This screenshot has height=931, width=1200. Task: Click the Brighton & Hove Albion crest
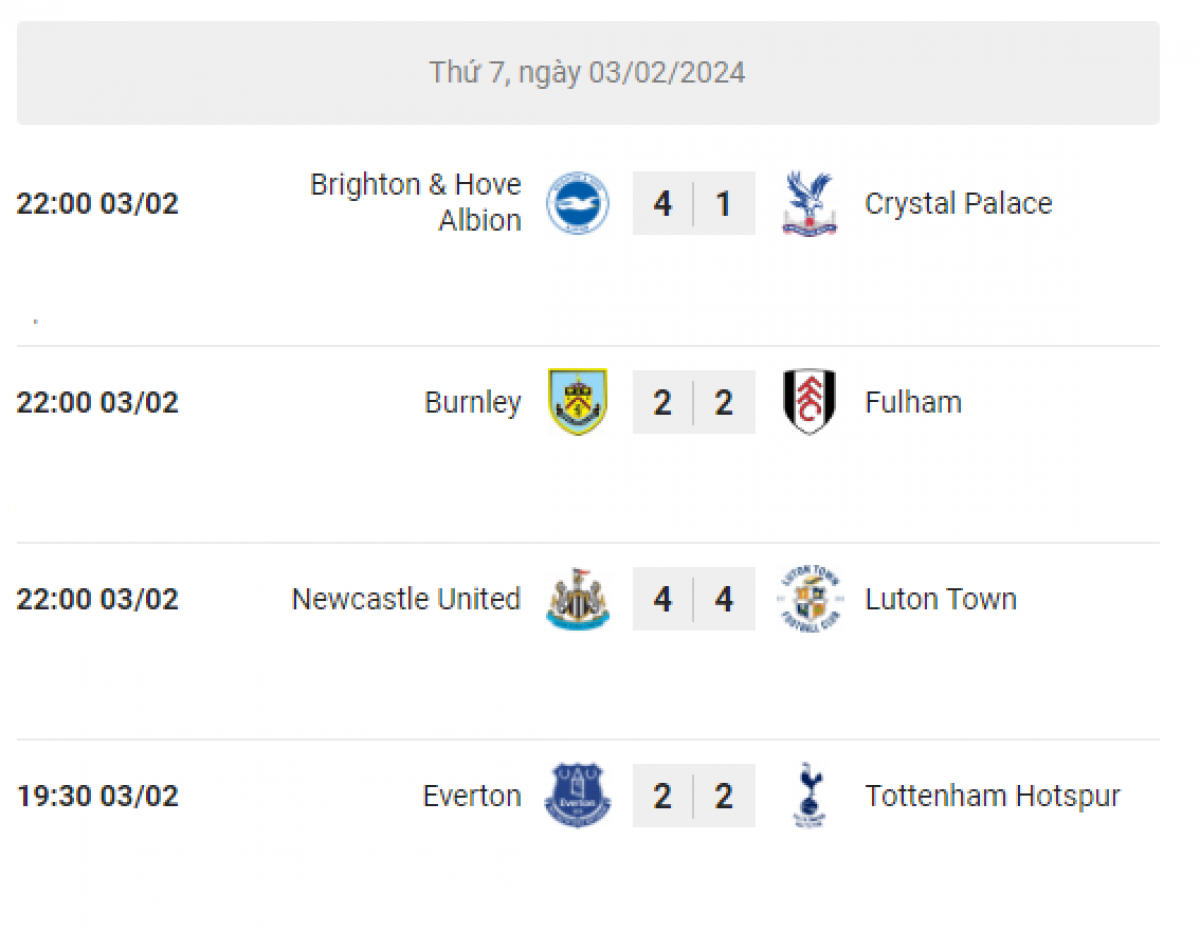[x=577, y=203]
